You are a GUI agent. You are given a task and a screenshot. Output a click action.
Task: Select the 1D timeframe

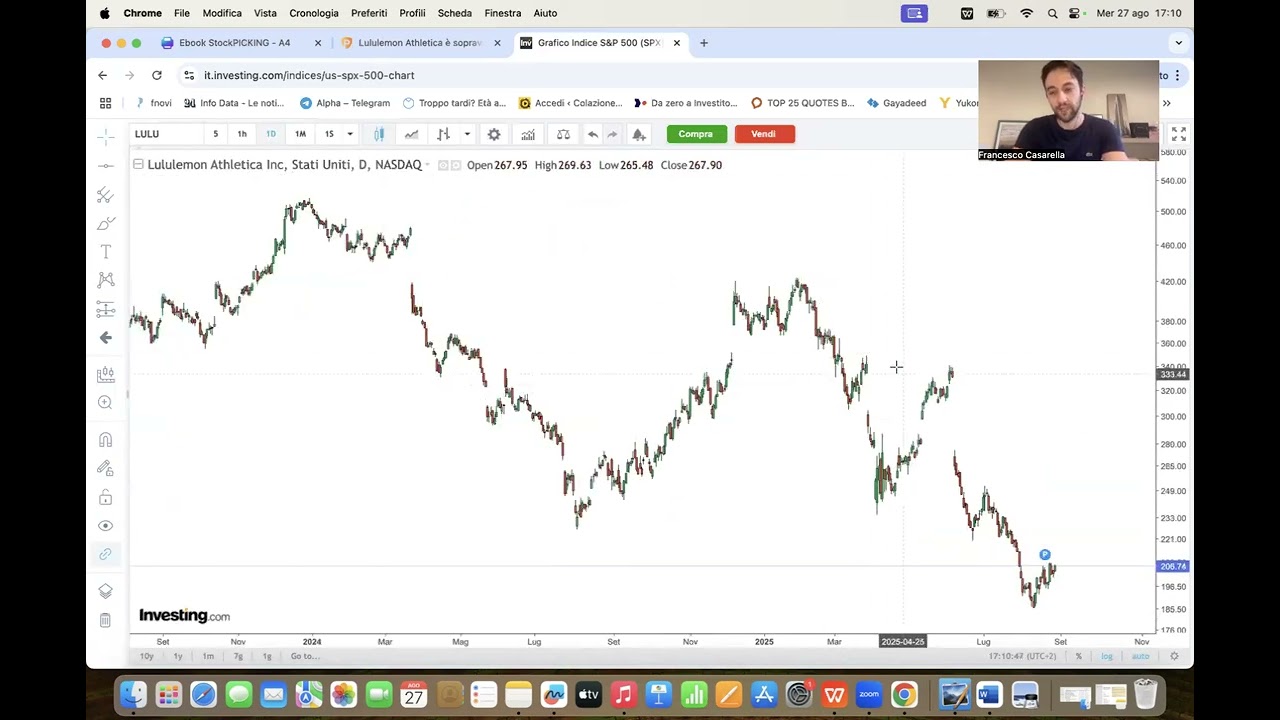coord(270,134)
